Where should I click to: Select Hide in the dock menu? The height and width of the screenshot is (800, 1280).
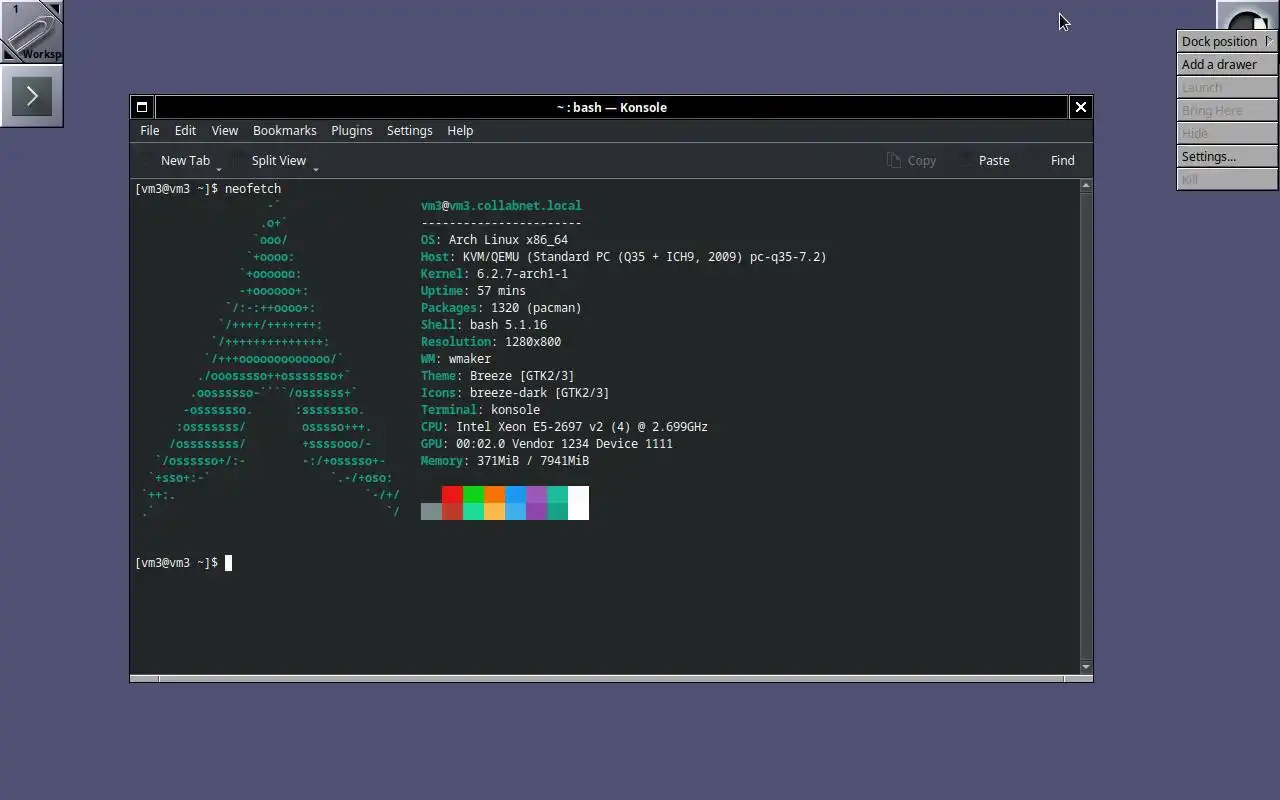coord(1227,133)
